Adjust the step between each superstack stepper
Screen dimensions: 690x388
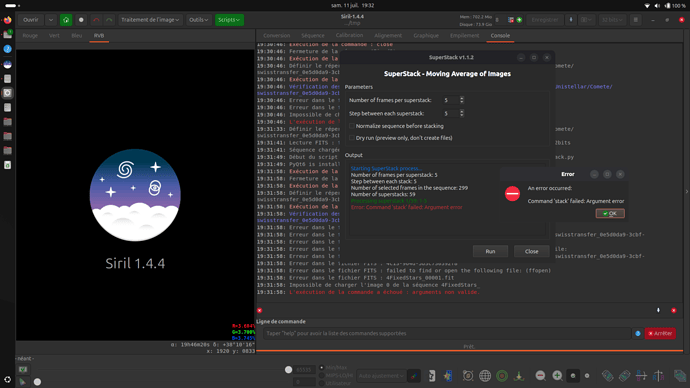462,113
